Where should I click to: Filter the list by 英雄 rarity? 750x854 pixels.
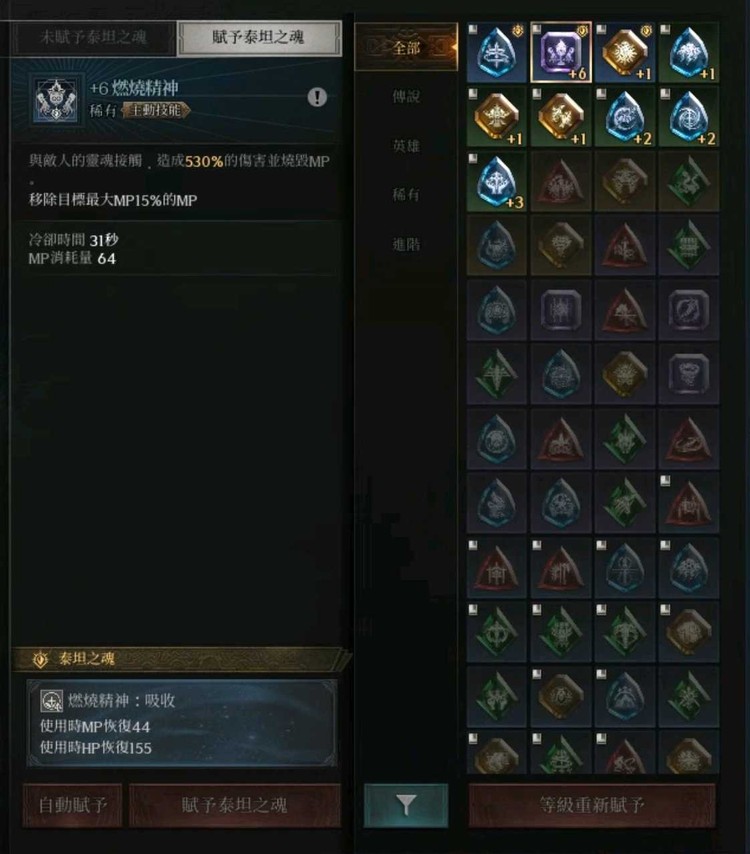click(406, 146)
